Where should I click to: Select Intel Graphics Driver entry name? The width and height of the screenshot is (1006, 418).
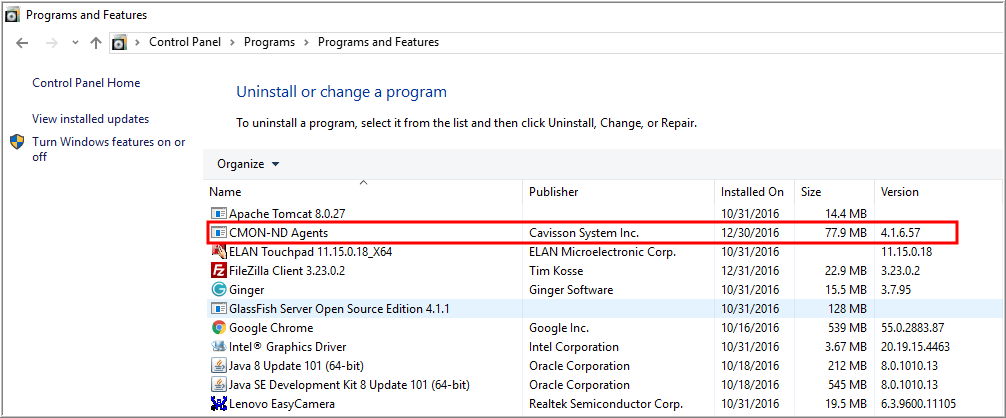tap(287, 347)
